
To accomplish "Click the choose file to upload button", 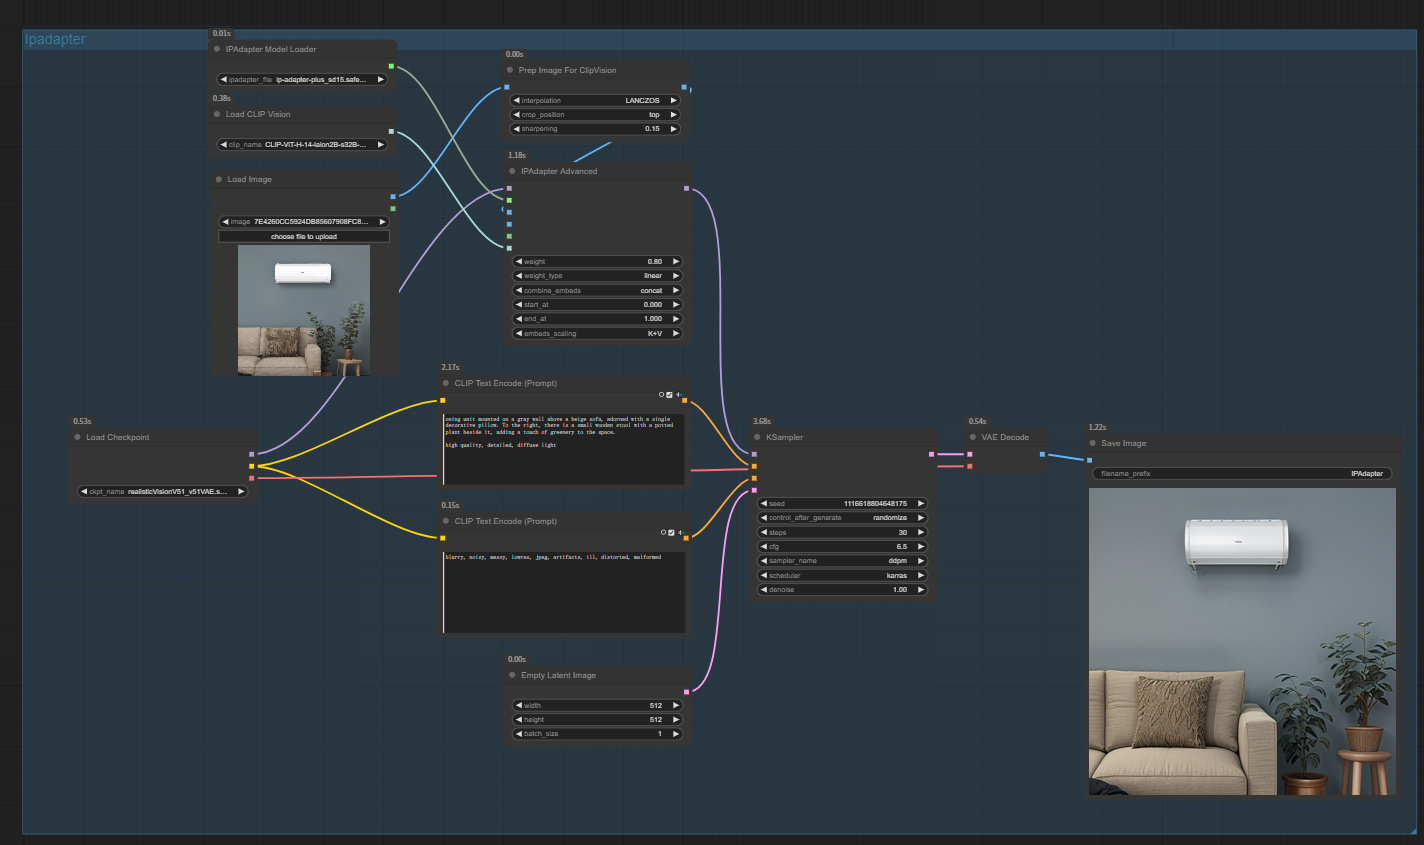I will click(303, 236).
